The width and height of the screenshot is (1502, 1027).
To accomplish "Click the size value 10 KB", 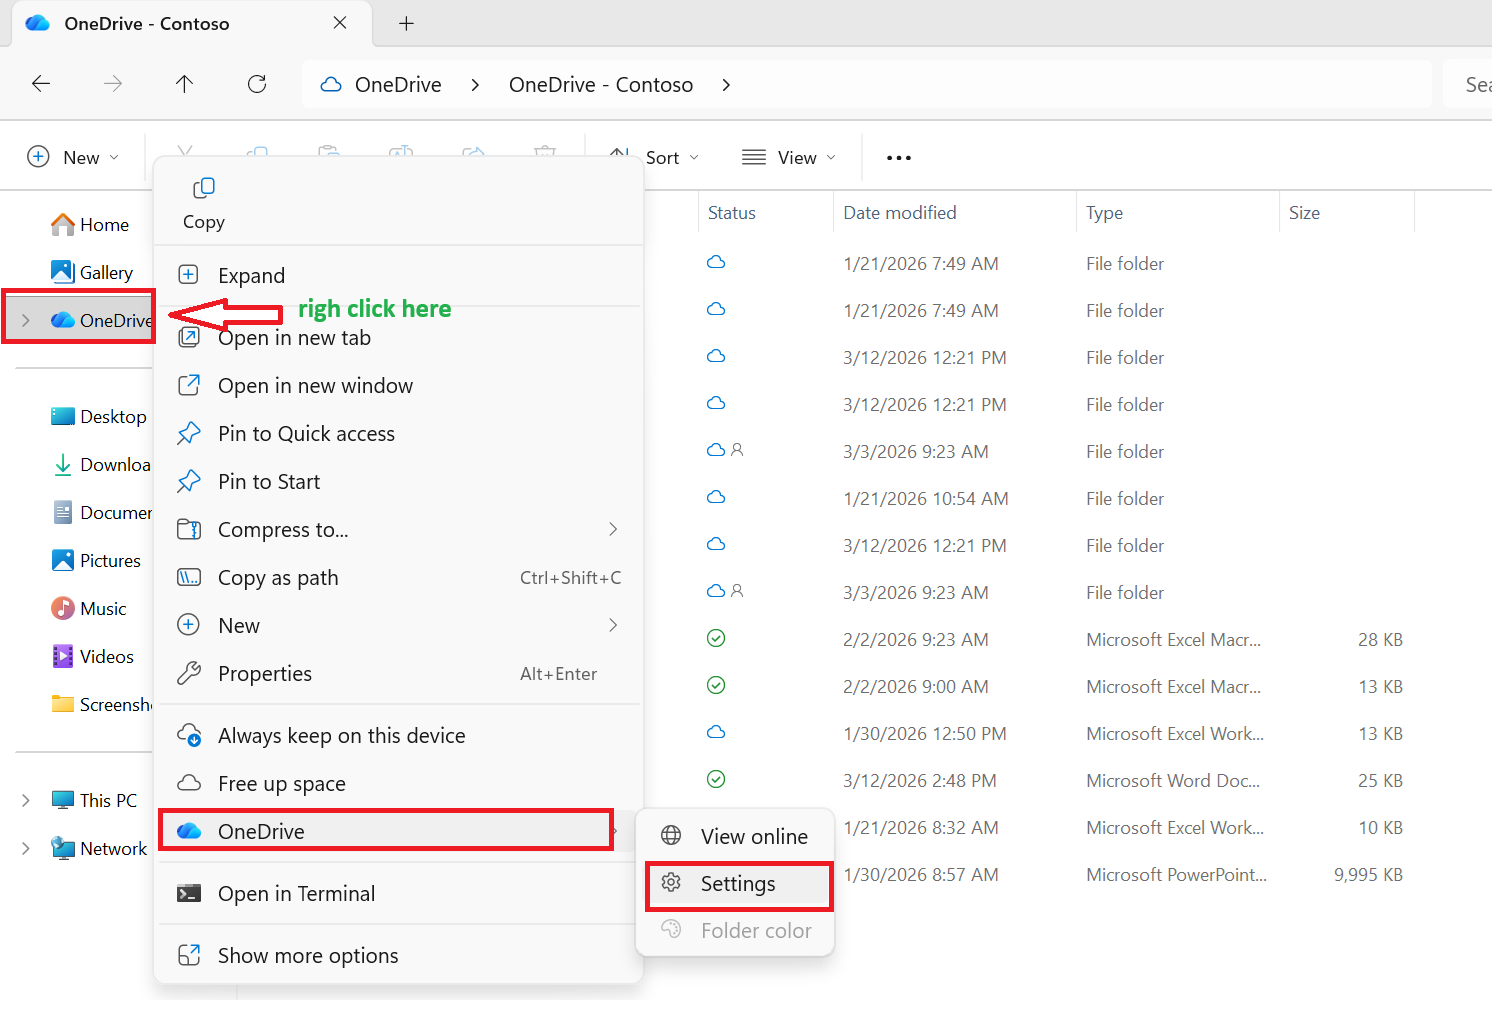I will 1381,828.
